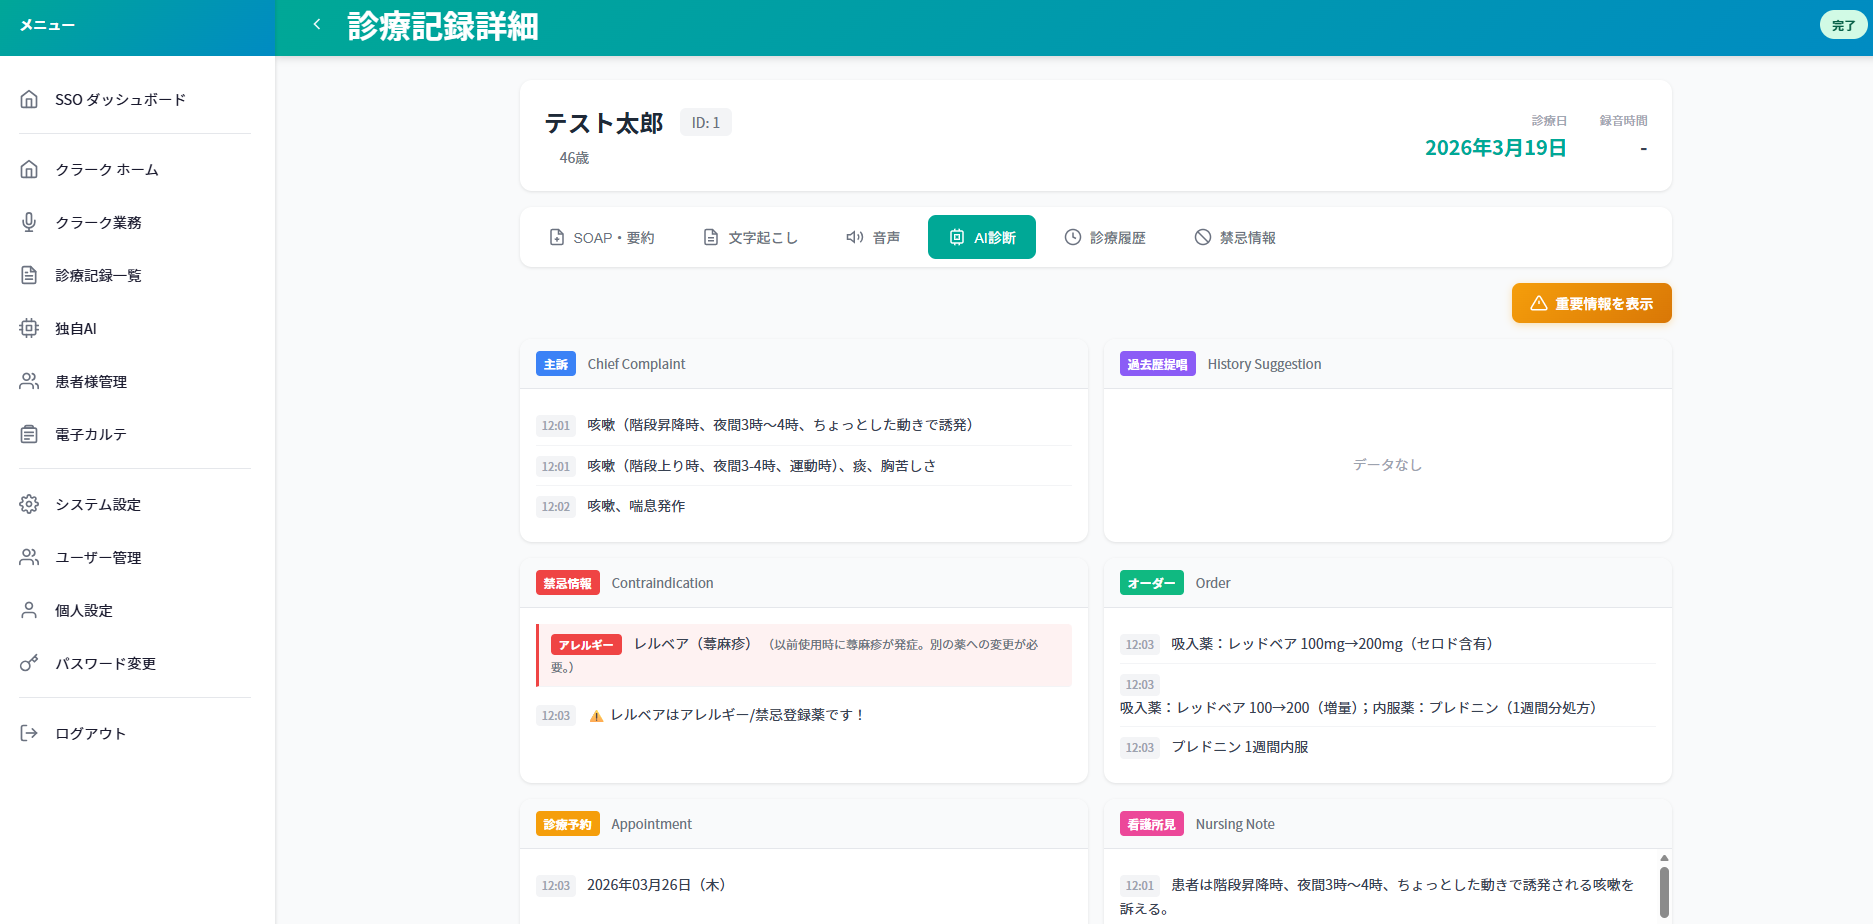
Task: Switch to the SOAP・要約 tab
Action: (601, 237)
